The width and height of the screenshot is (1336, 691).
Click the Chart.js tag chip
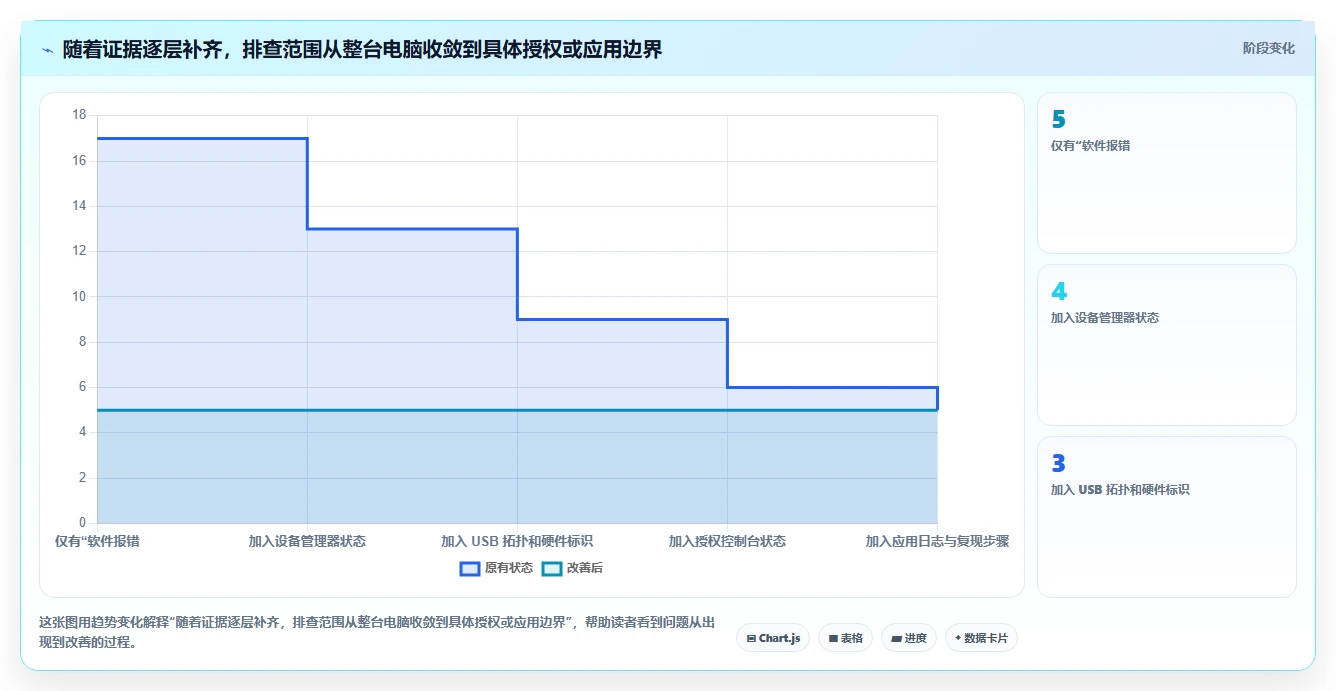pyautogui.click(x=773, y=638)
